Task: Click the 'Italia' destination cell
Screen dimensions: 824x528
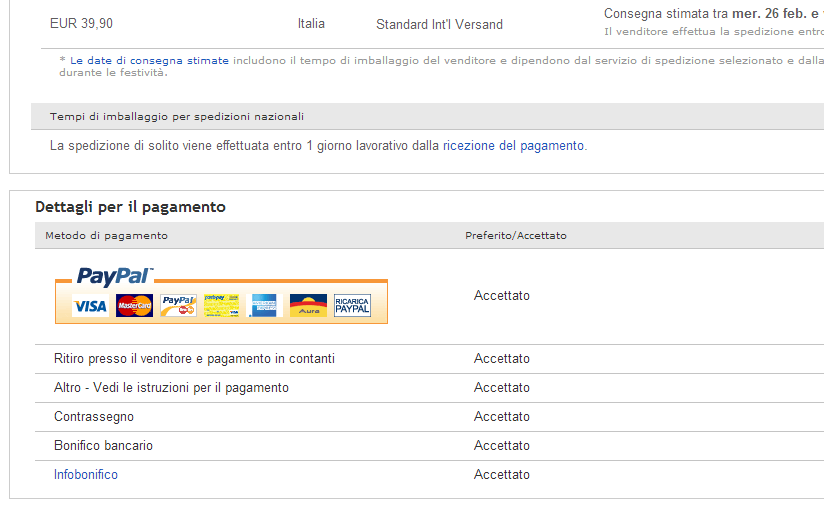Action: [x=311, y=24]
